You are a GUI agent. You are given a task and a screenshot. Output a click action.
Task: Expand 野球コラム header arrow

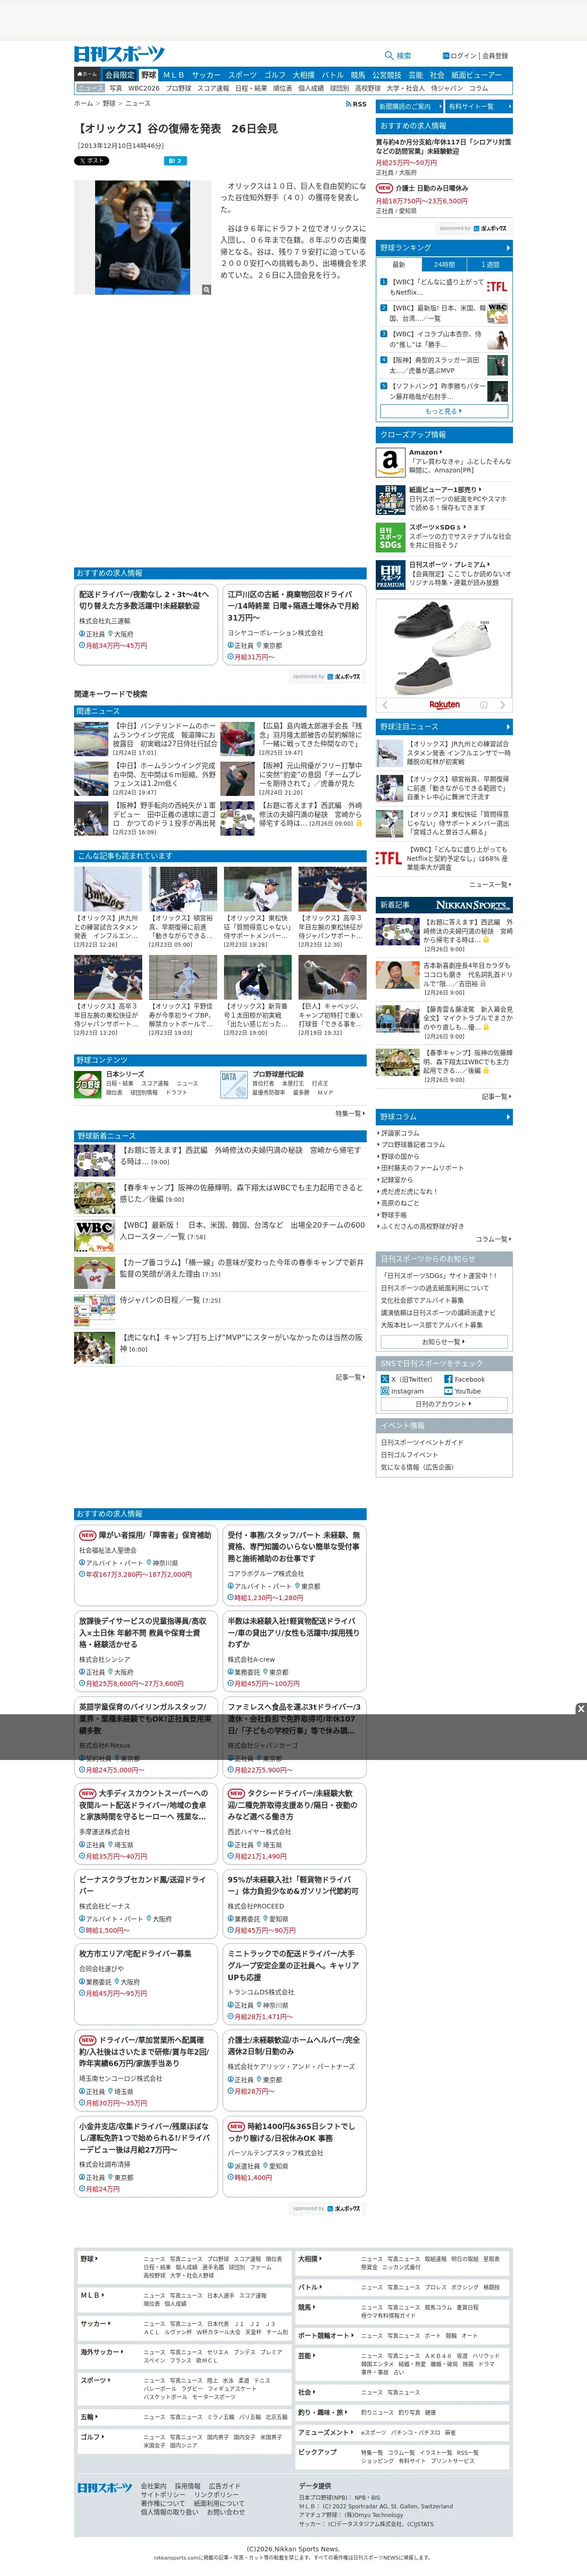tap(507, 1116)
